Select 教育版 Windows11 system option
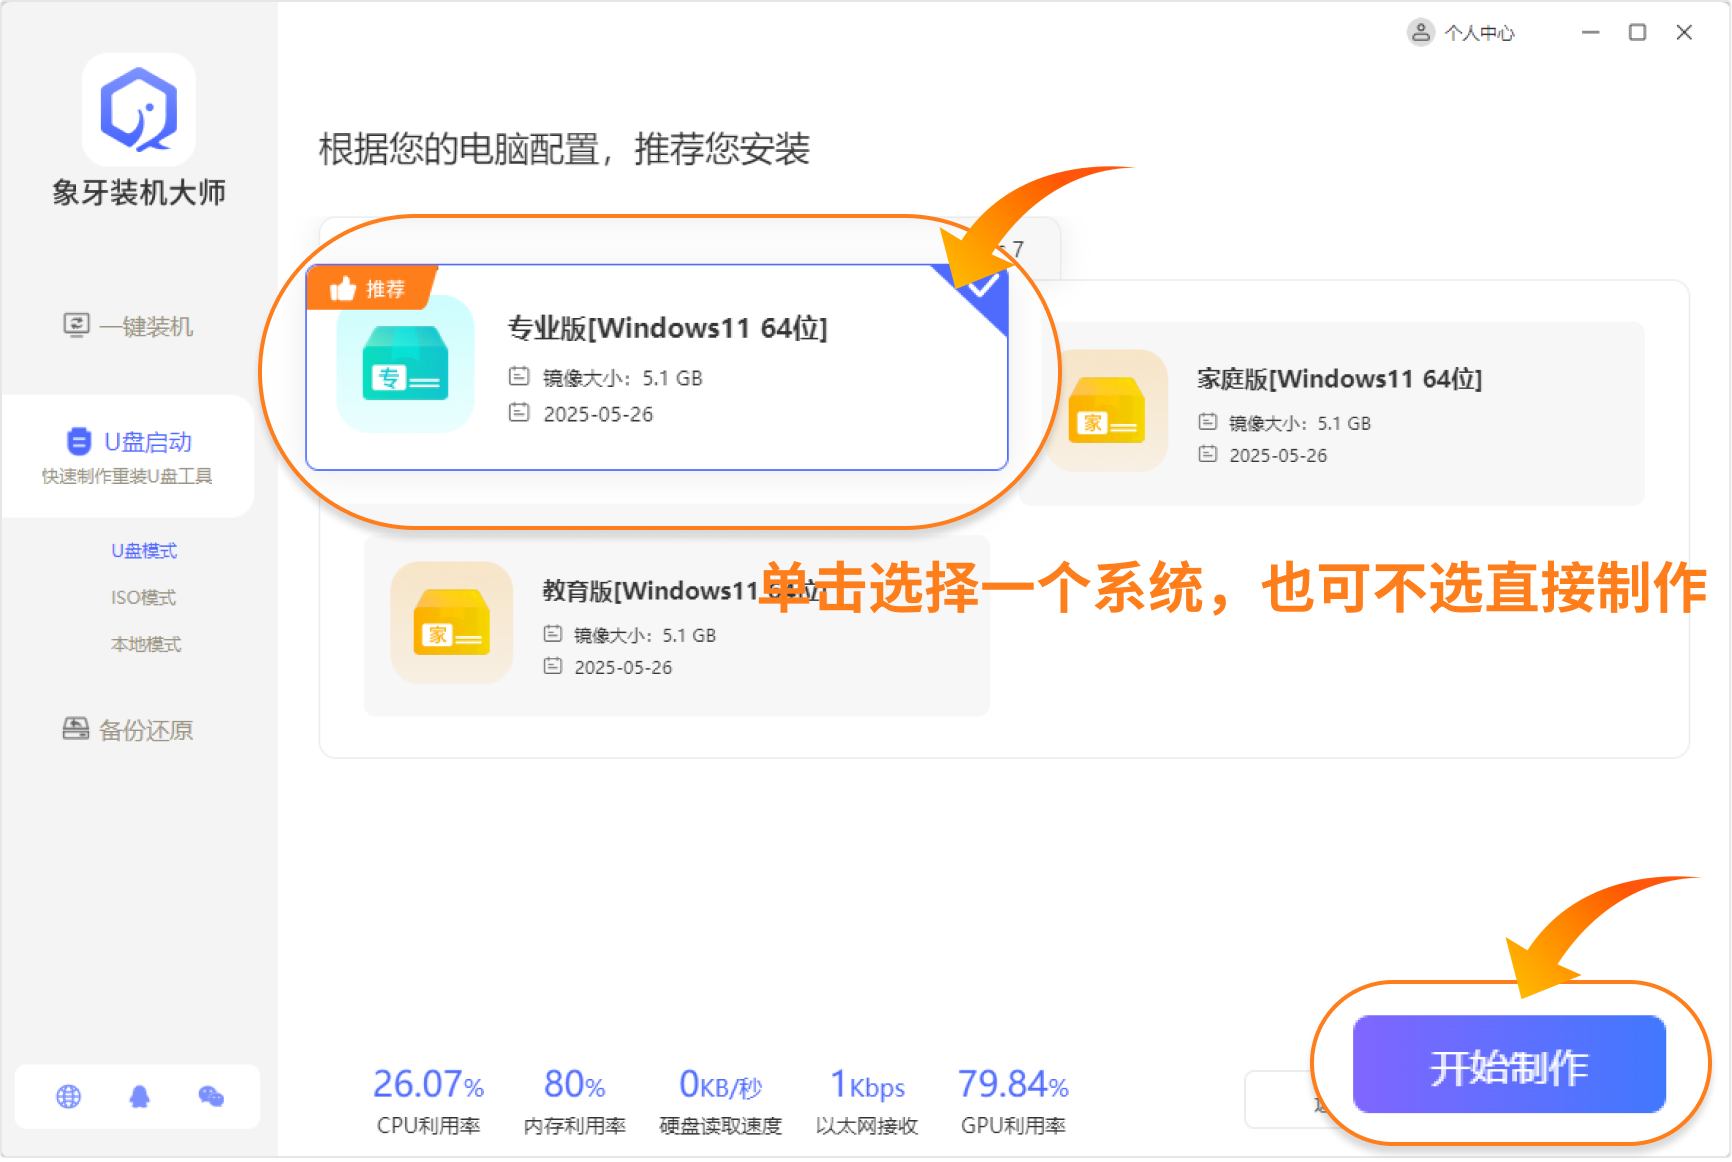1732x1162 pixels. [650, 591]
